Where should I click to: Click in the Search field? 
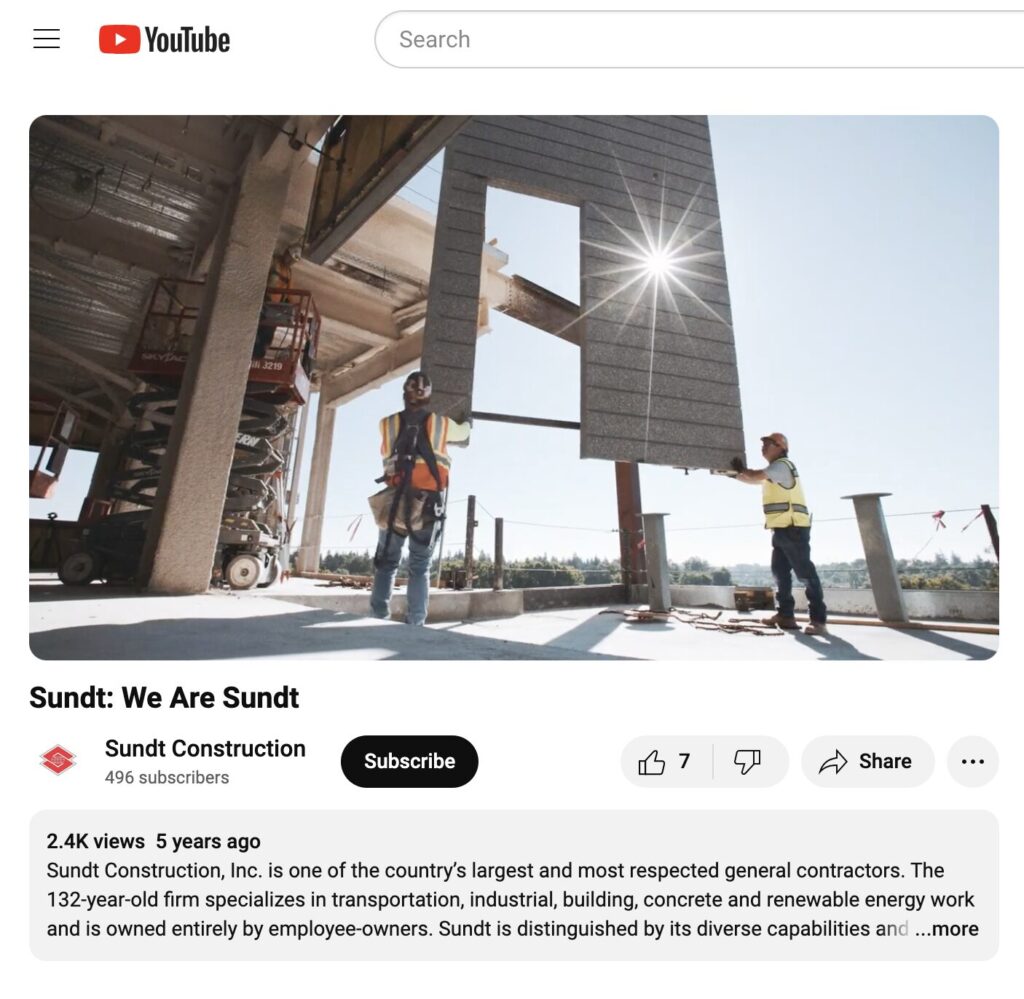699,39
